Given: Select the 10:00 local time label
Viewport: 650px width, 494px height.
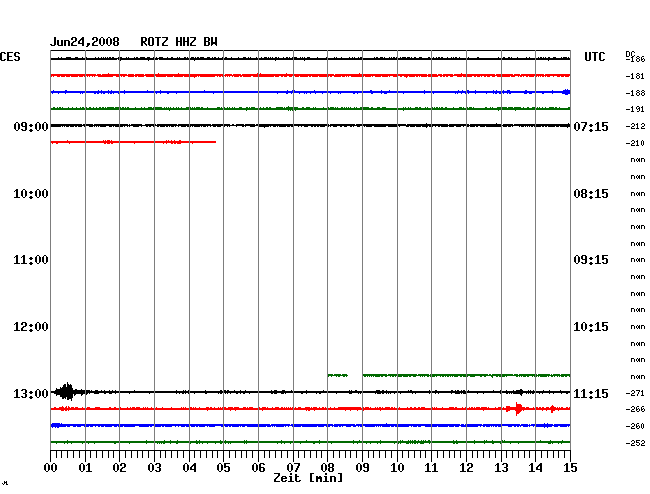Looking at the screenshot, I should tap(31, 194).
